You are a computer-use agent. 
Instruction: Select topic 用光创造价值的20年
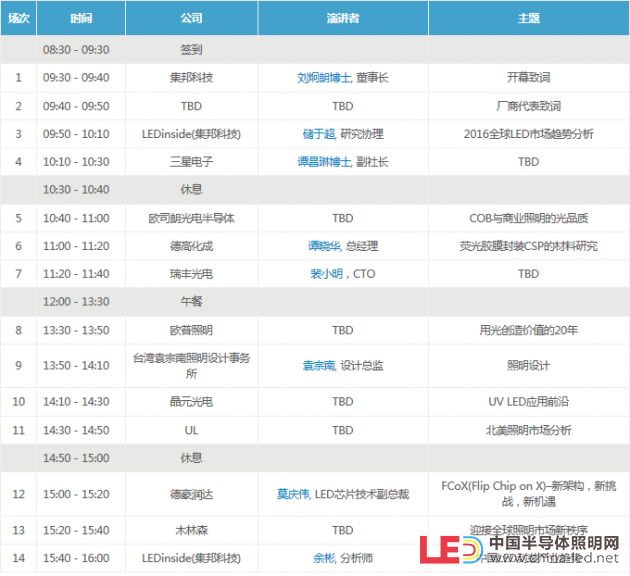click(529, 330)
